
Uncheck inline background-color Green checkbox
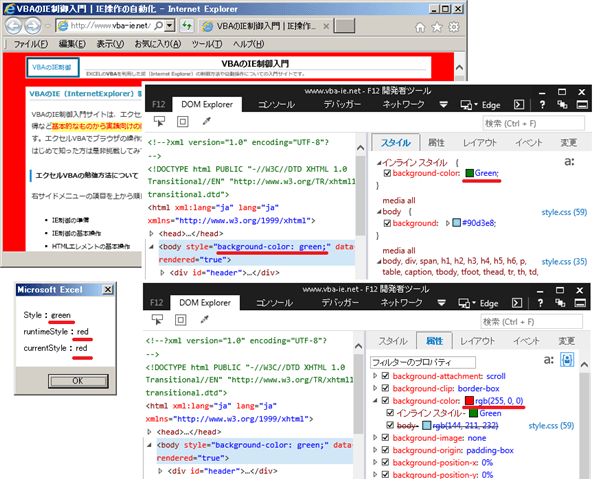click(x=387, y=173)
